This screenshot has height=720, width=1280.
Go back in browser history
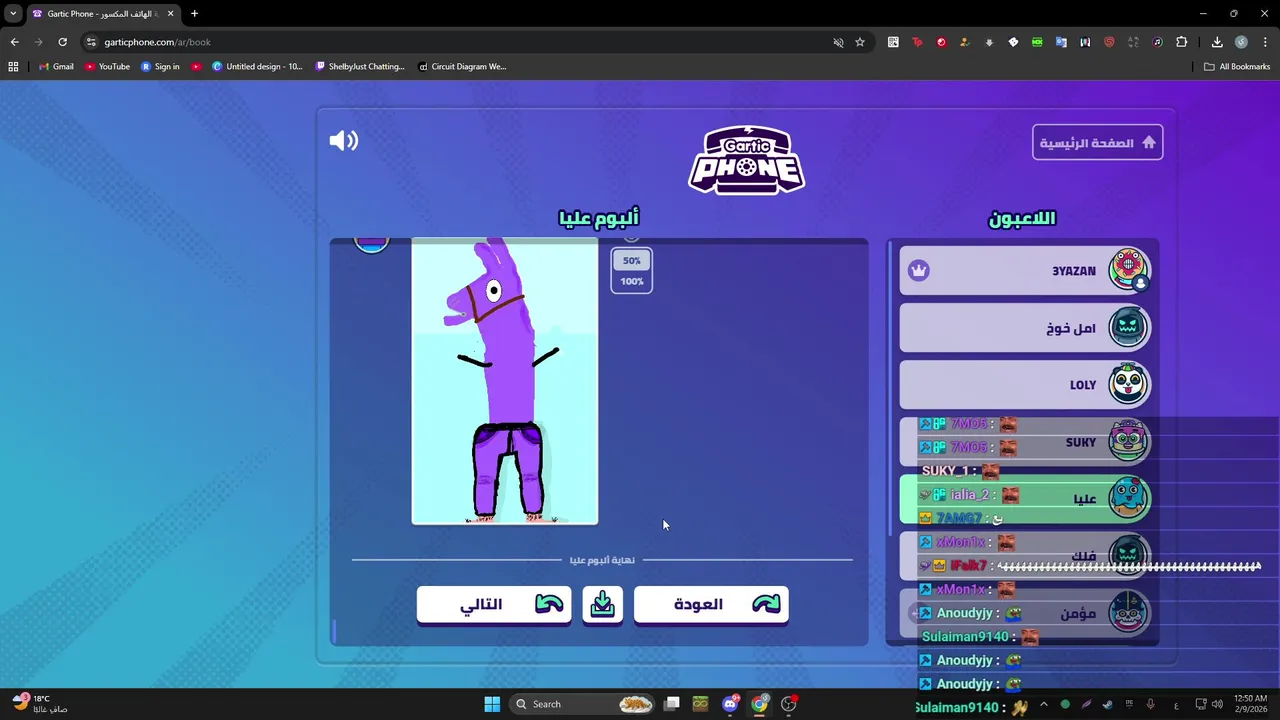click(x=14, y=42)
